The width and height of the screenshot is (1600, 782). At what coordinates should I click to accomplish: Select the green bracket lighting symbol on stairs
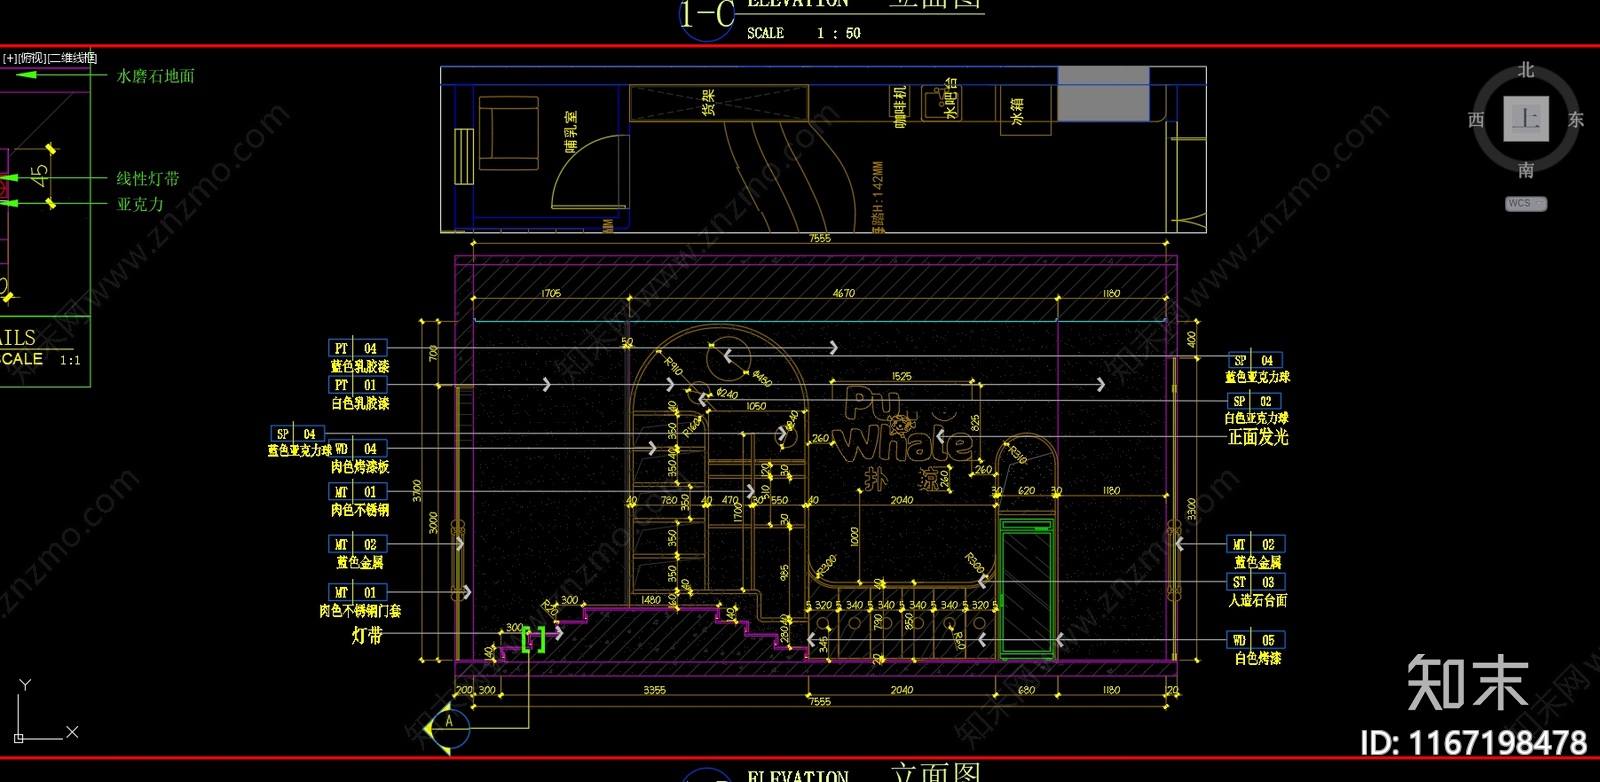point(533,639)
